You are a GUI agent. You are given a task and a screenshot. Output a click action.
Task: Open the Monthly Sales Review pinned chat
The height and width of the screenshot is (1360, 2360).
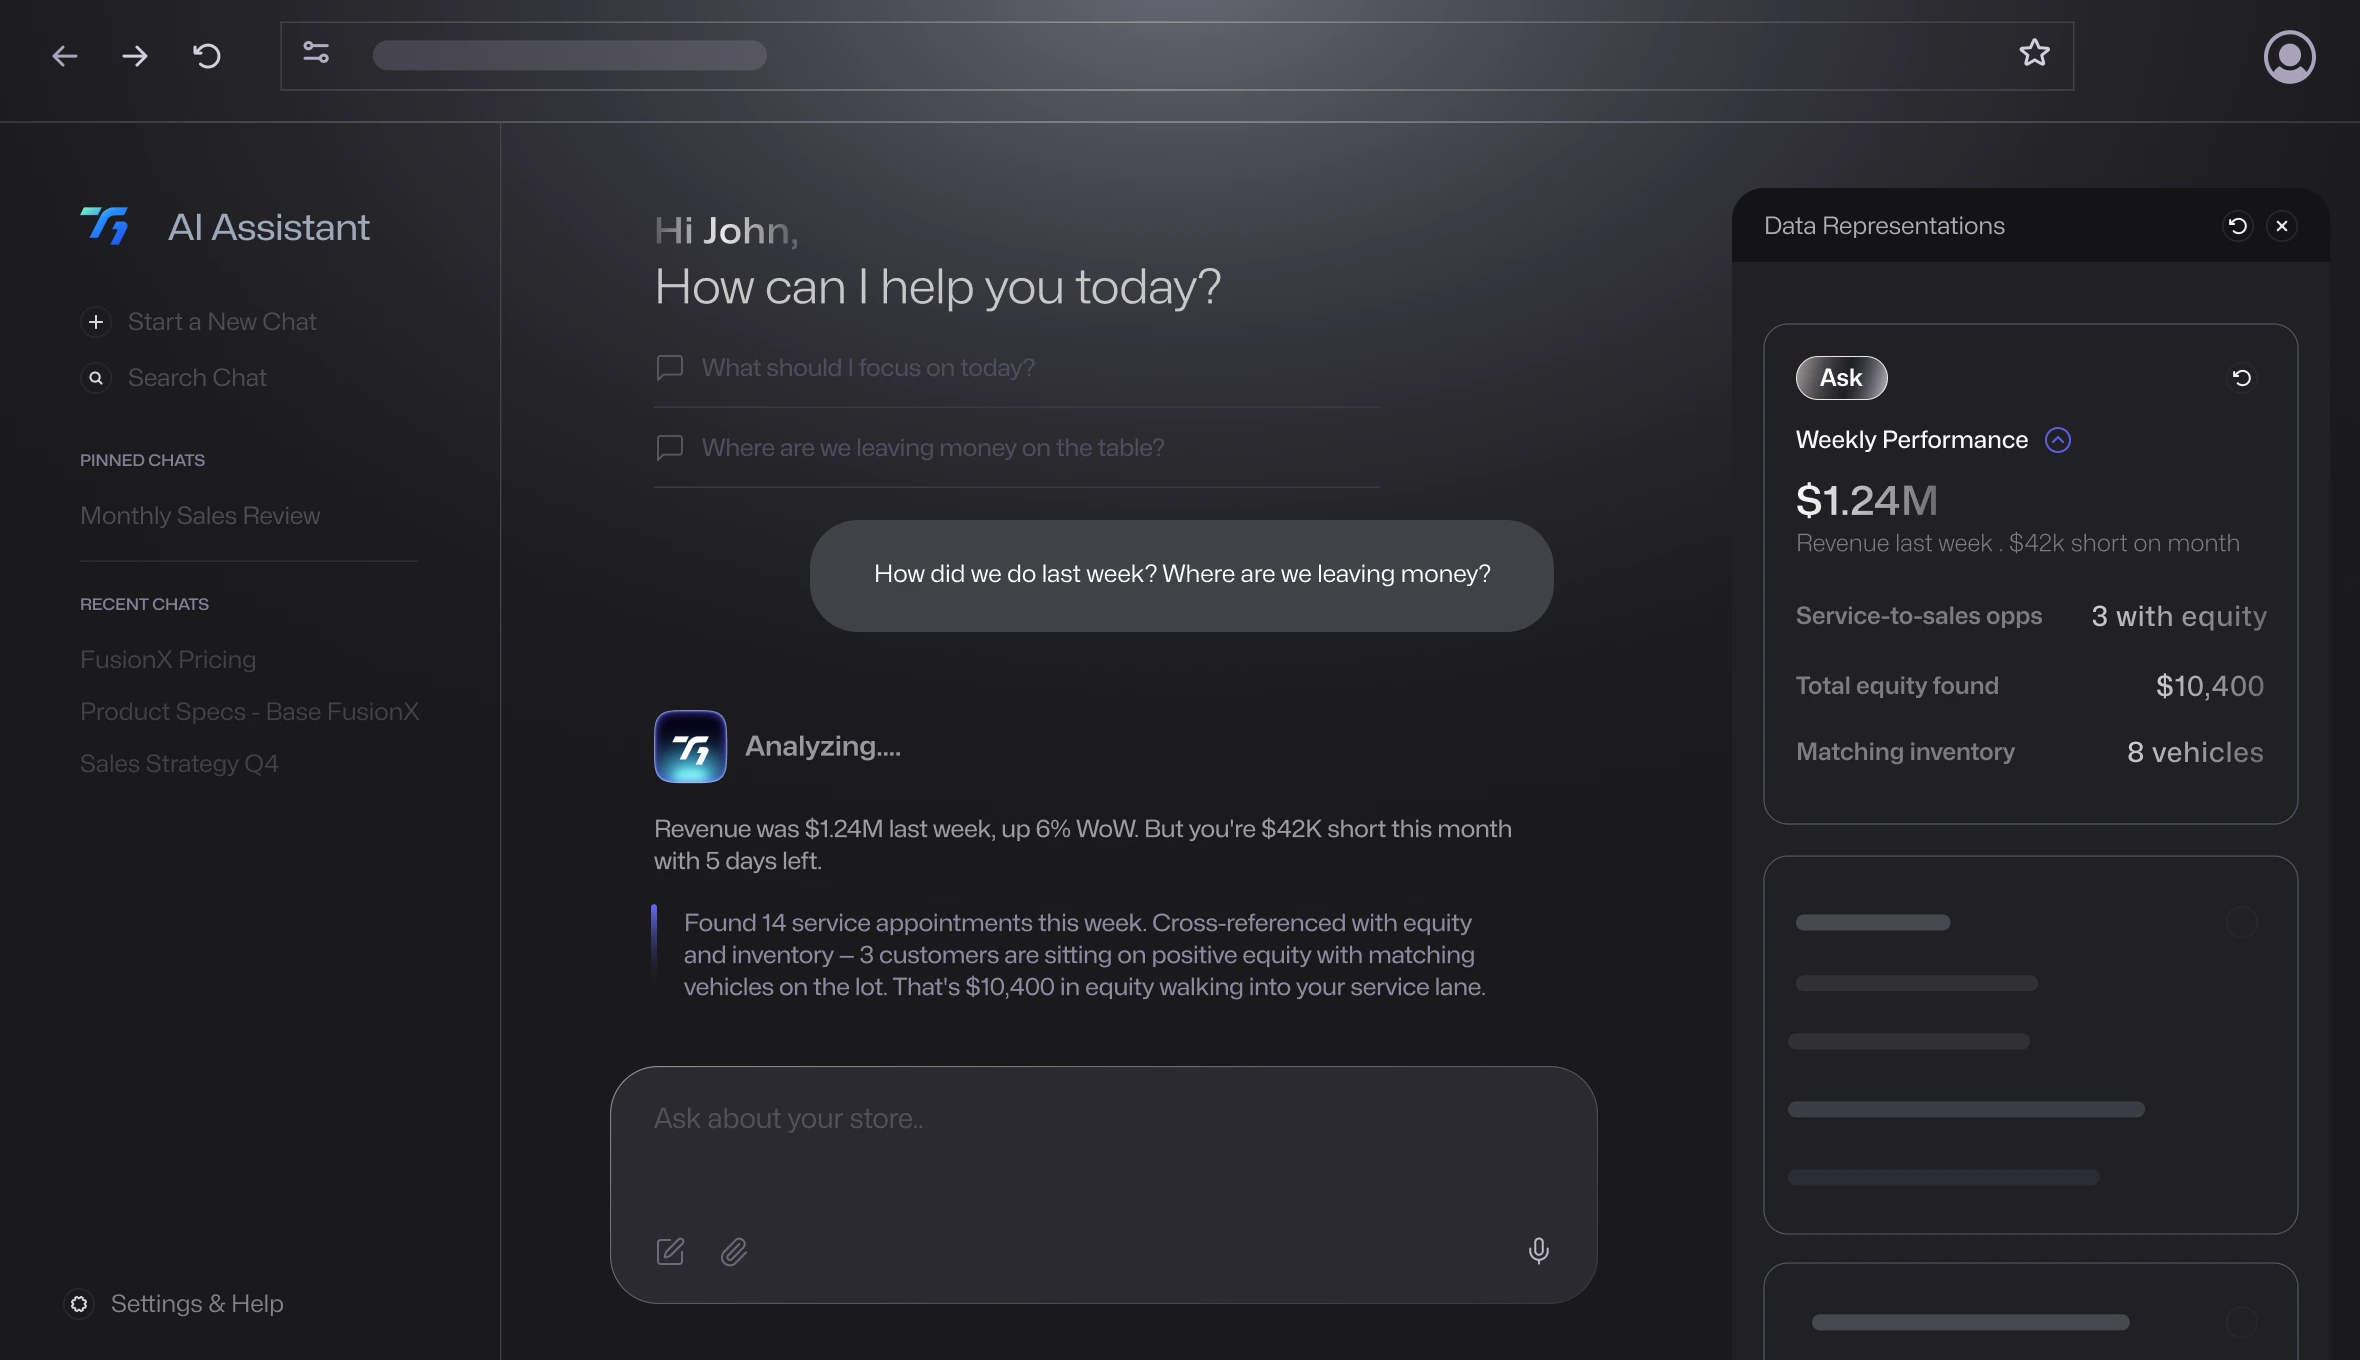click(x=200, y=516)
